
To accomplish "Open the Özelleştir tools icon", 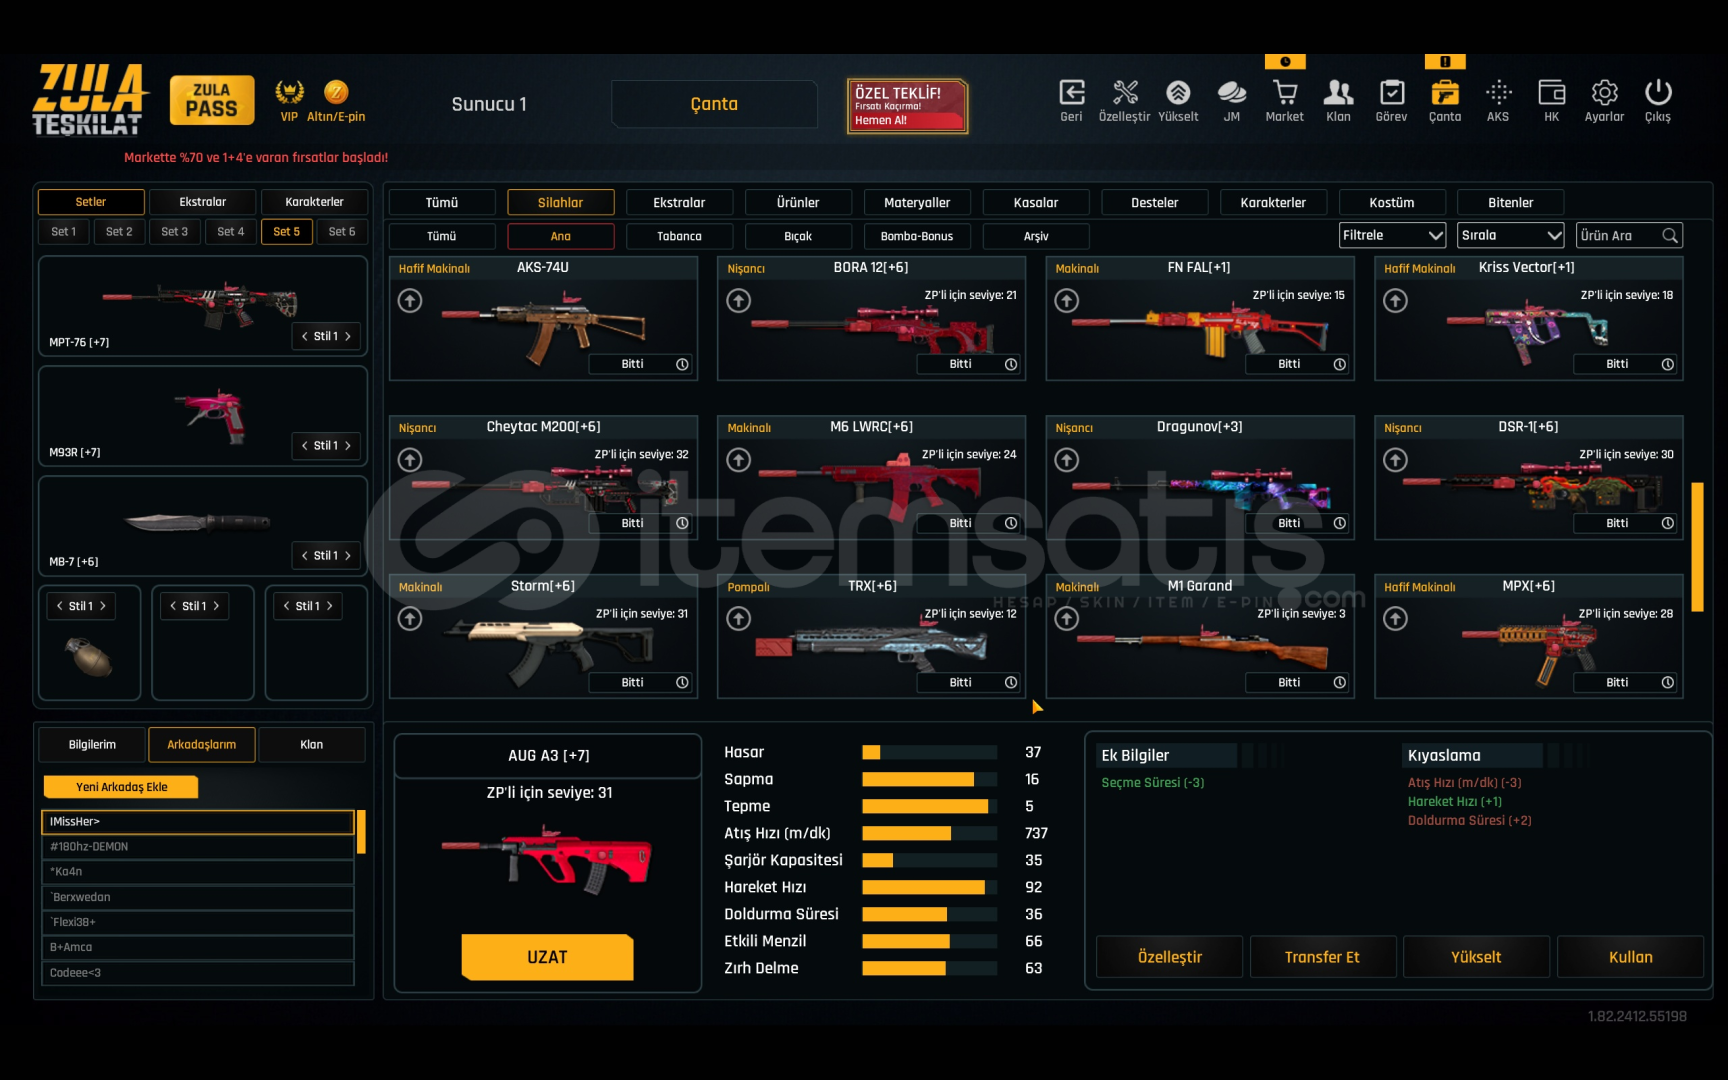I will 1125,93.
